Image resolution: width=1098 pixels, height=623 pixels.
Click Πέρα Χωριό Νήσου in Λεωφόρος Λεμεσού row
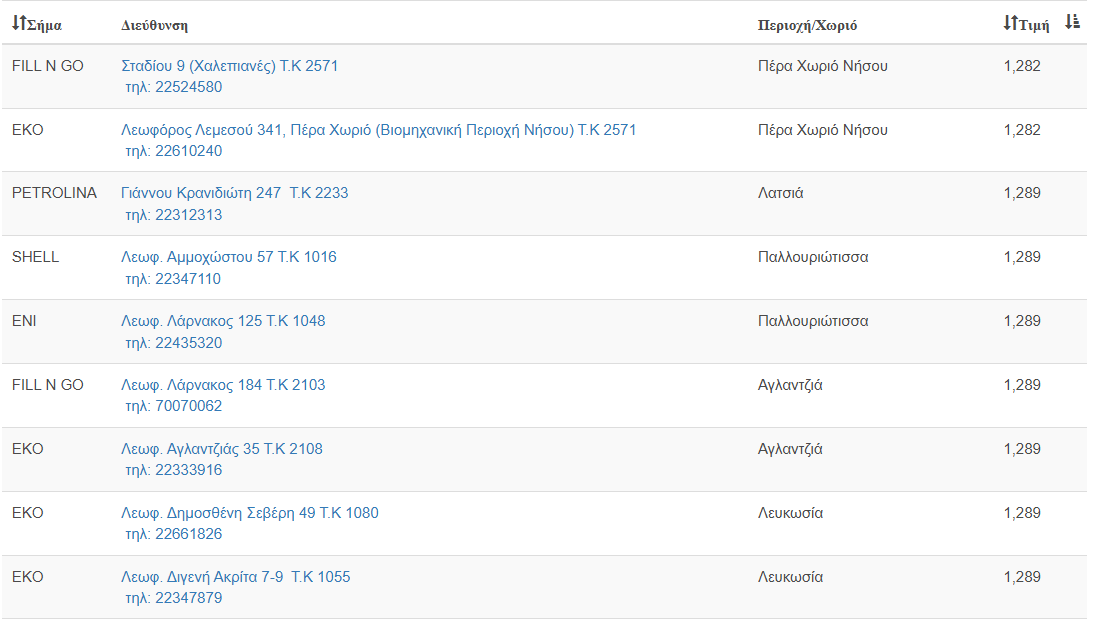click(823, 130)
